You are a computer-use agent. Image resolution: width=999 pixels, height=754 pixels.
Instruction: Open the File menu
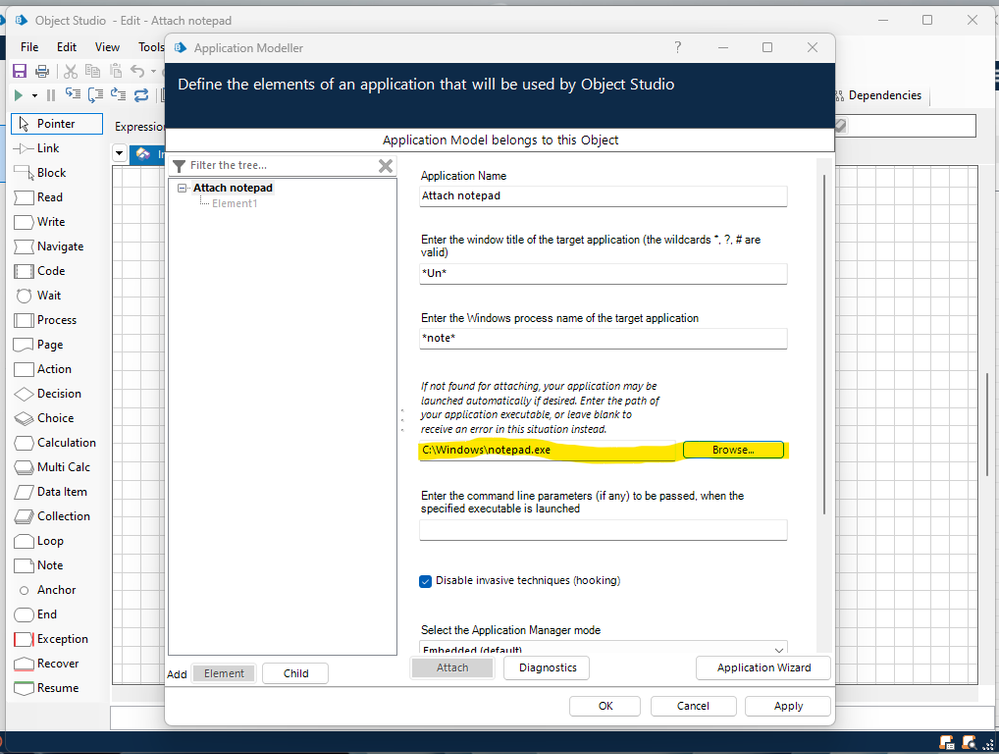29,47
